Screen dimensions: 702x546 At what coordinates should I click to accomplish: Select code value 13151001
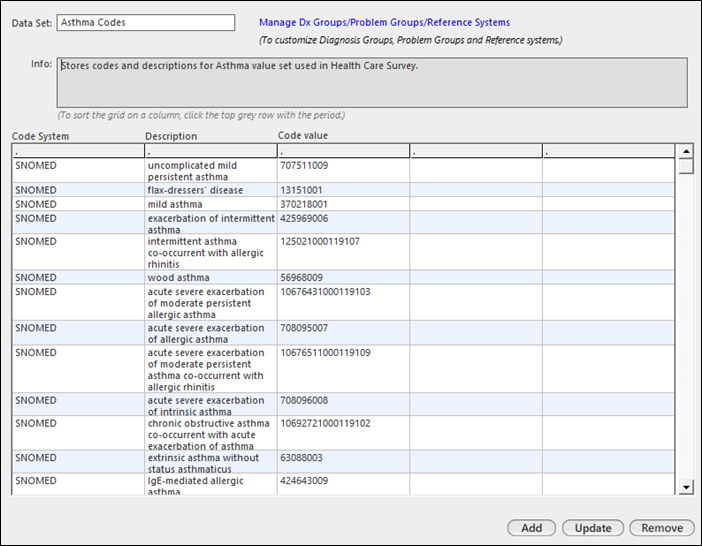(x=343, y=190)
